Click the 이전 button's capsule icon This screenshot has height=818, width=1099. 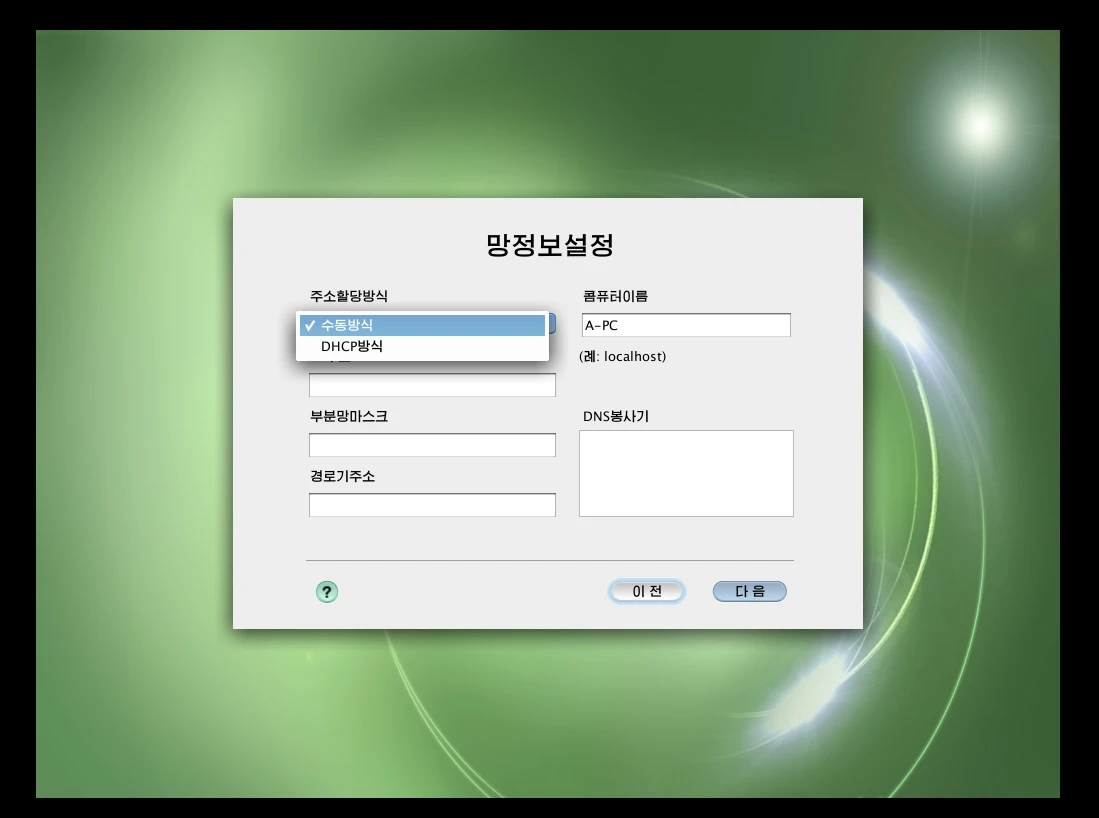(x=646, y=591)
